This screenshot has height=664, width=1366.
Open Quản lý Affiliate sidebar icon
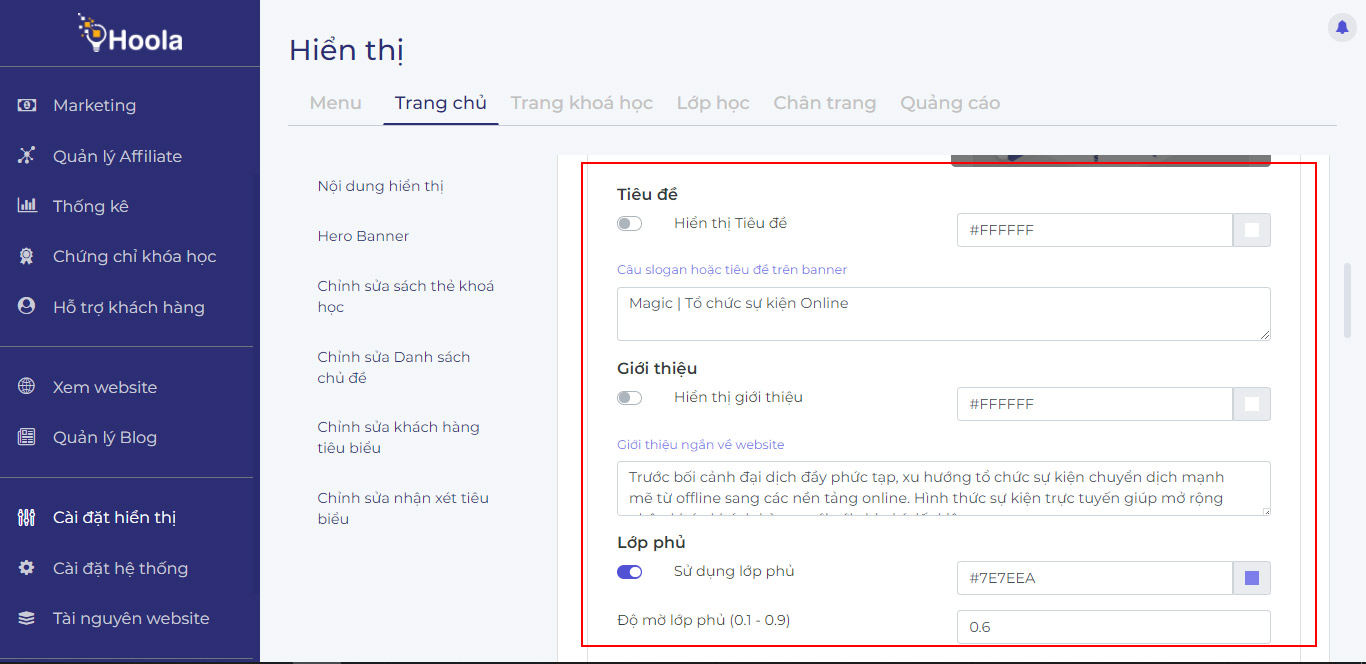pyautogui.click(x=27, y=156)
